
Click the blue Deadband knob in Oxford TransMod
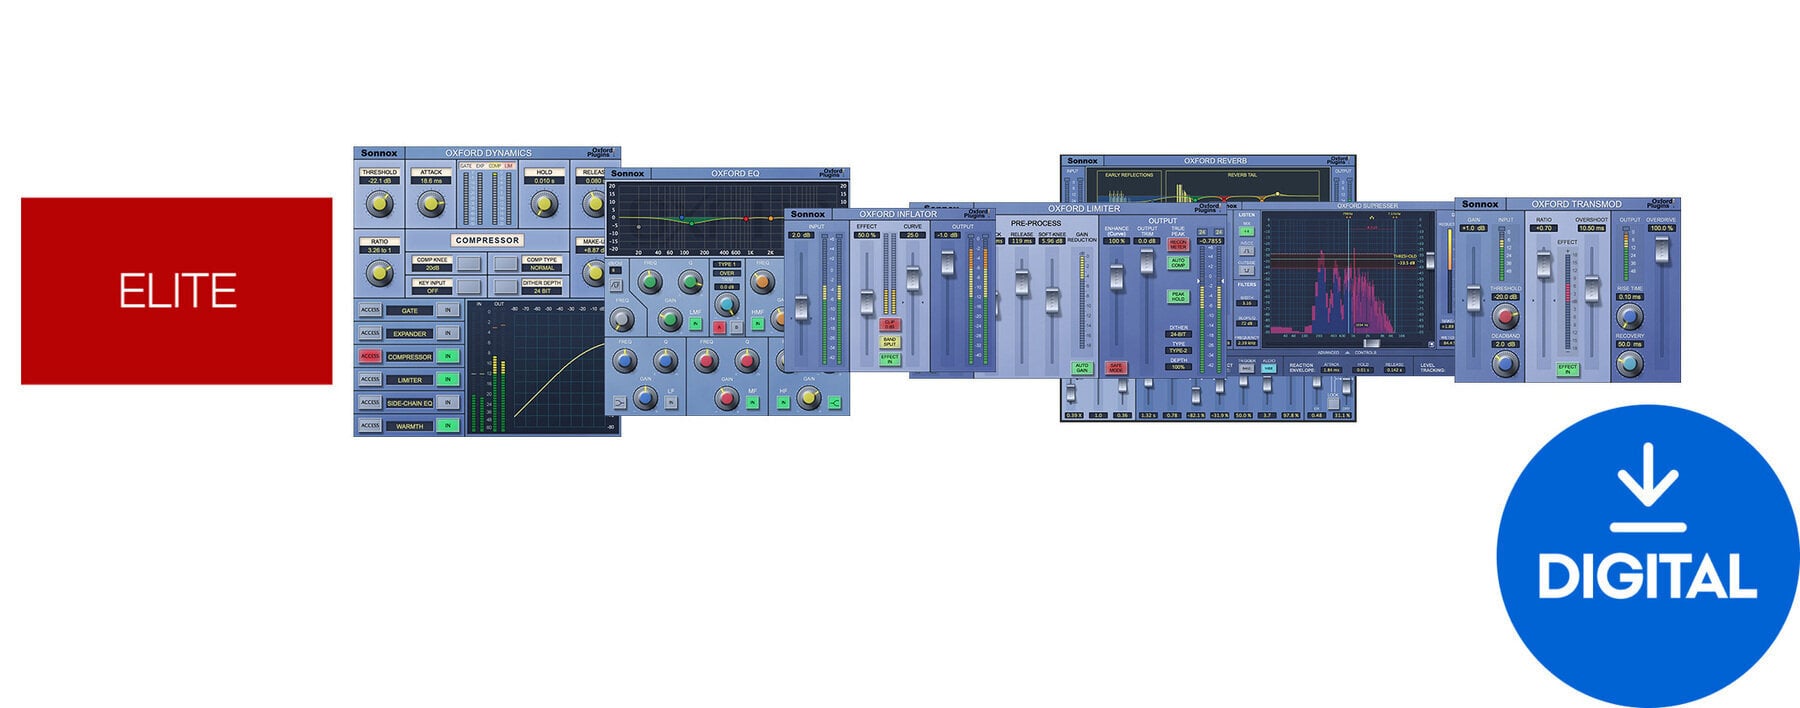point(1505,364)
